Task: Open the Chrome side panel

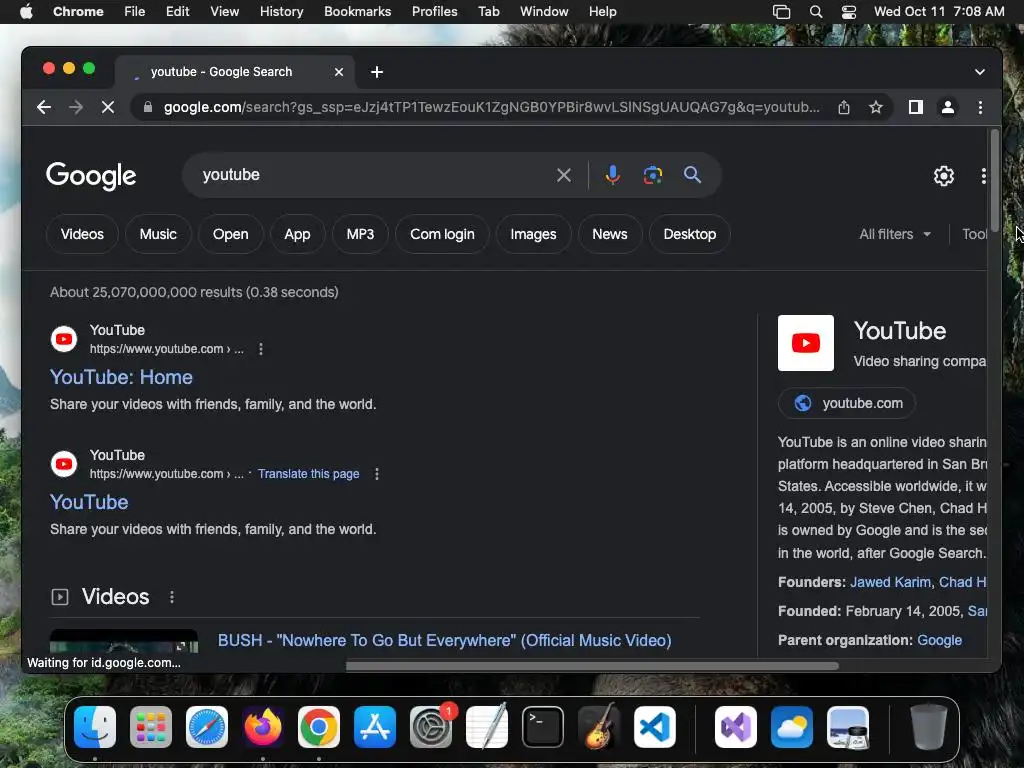Action: tap(916, 107)
